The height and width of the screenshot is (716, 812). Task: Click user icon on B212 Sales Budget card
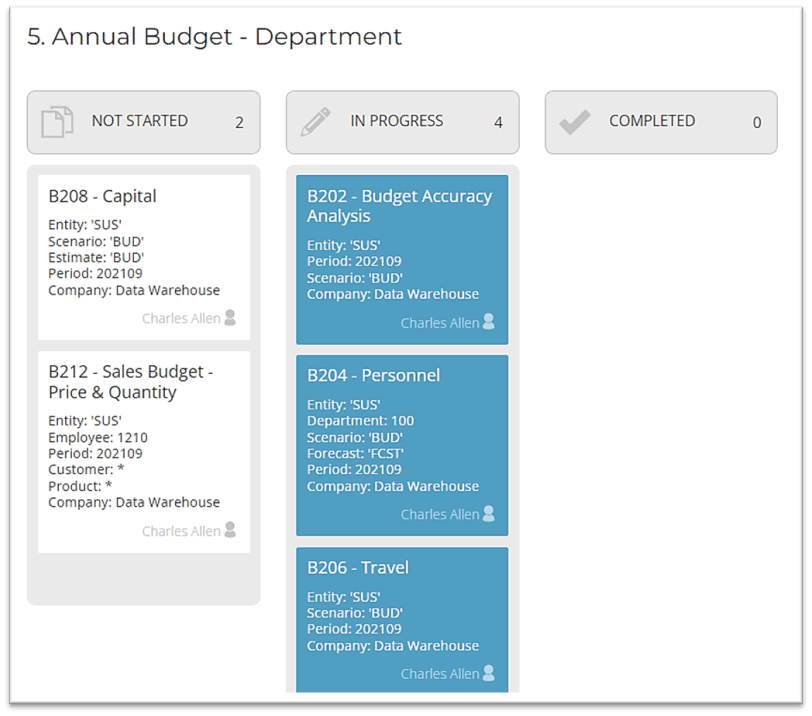230,530
